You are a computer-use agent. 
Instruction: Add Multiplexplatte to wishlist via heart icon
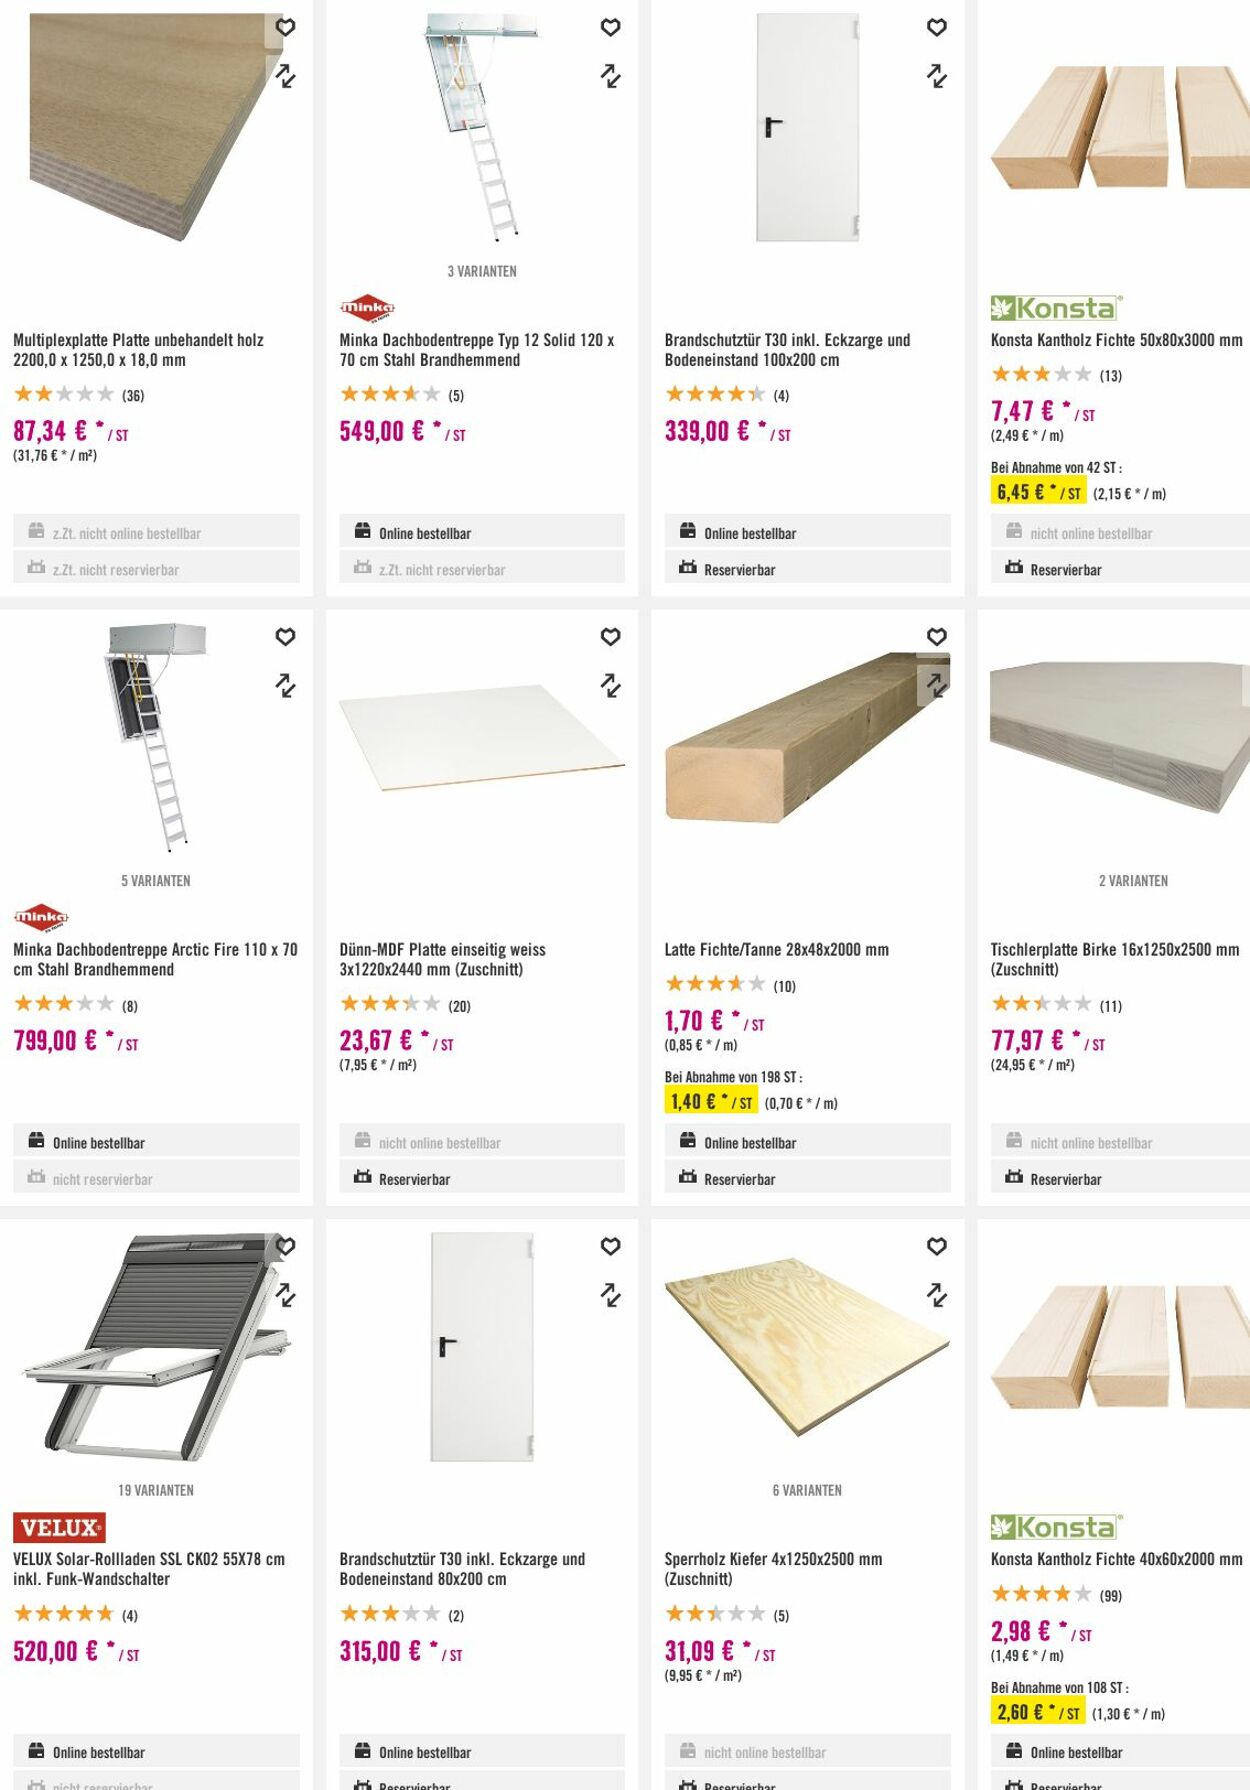pyautogui.click(x=285, y=27)
